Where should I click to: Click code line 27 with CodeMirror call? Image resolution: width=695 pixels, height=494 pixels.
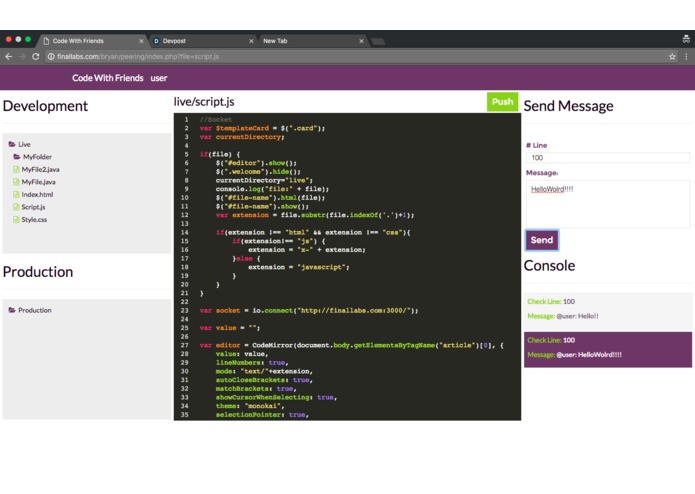tap(351, 345)
